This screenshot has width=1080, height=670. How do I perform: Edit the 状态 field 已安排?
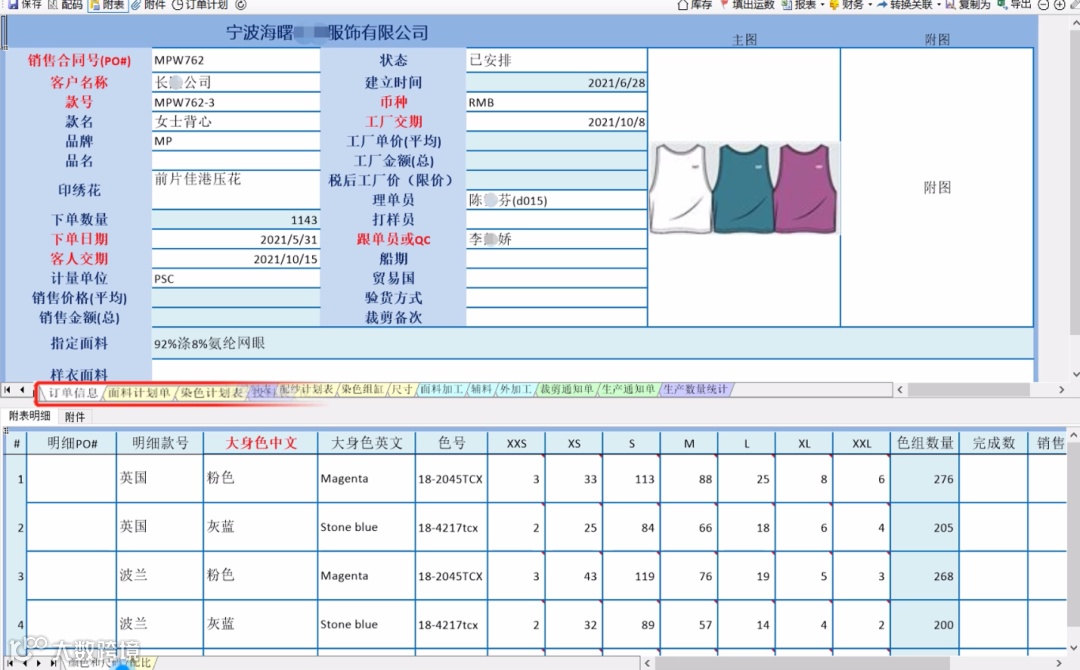pyautogui.click(x=557, y=60)
